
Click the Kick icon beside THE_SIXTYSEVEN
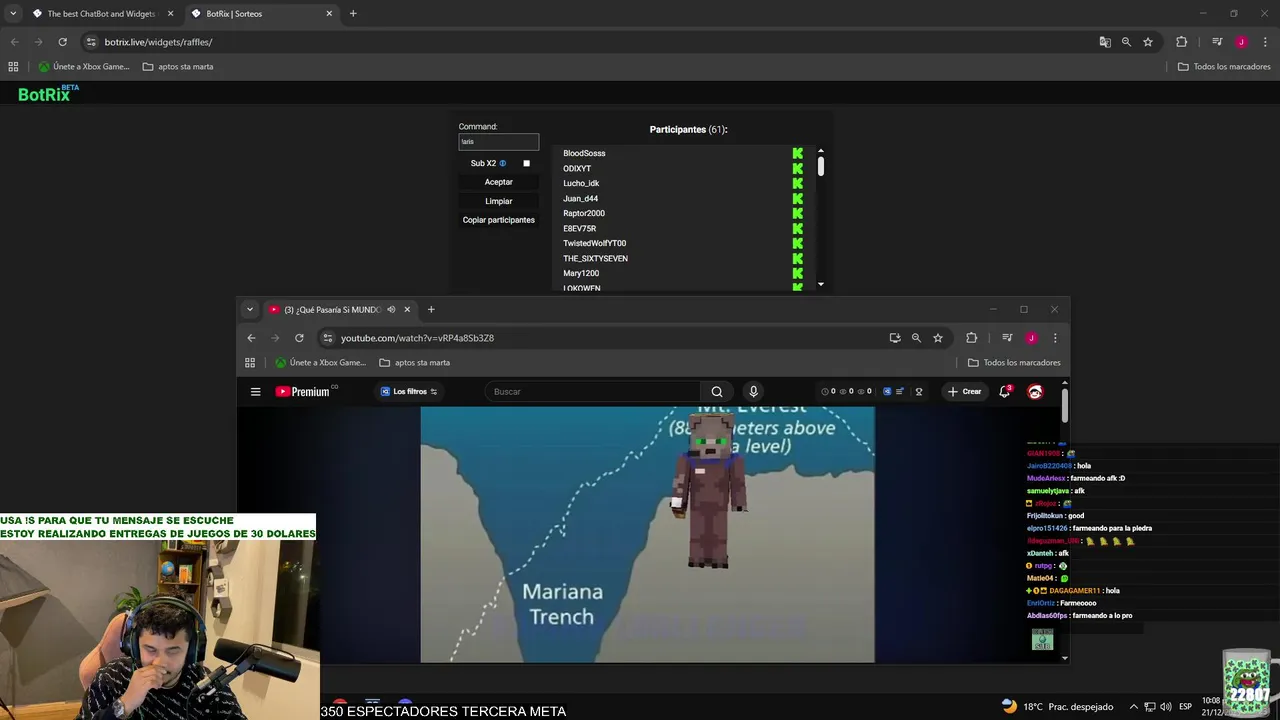click(x=797, y=258)
